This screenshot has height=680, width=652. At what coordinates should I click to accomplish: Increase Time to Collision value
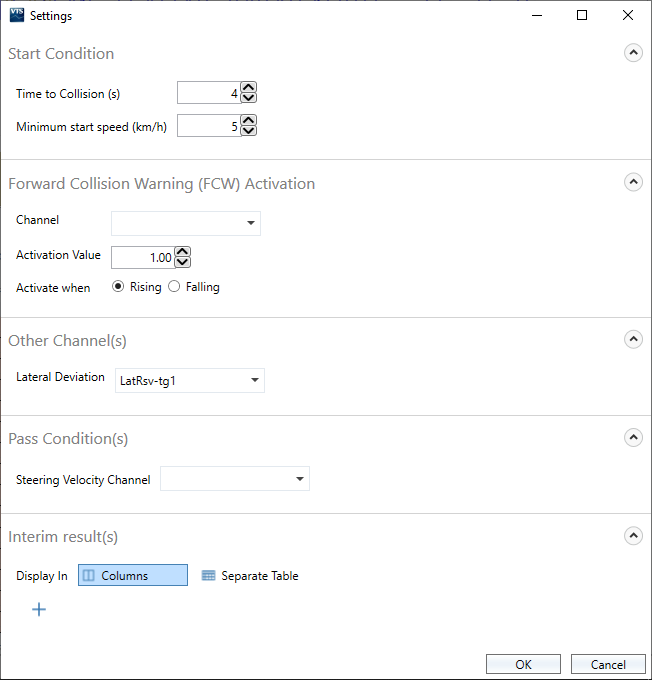[x=249, y=88]
